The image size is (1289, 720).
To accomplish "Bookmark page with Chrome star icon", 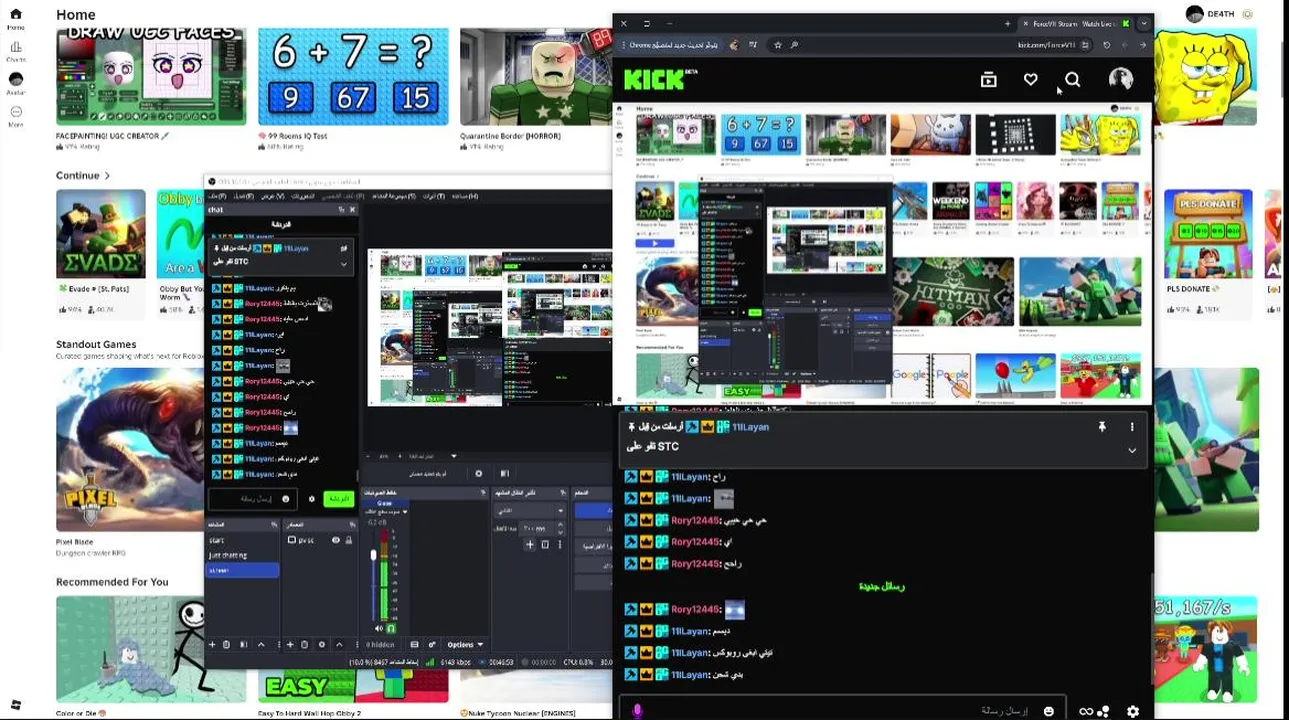I will pyautogui.click(x=777, y=45).
